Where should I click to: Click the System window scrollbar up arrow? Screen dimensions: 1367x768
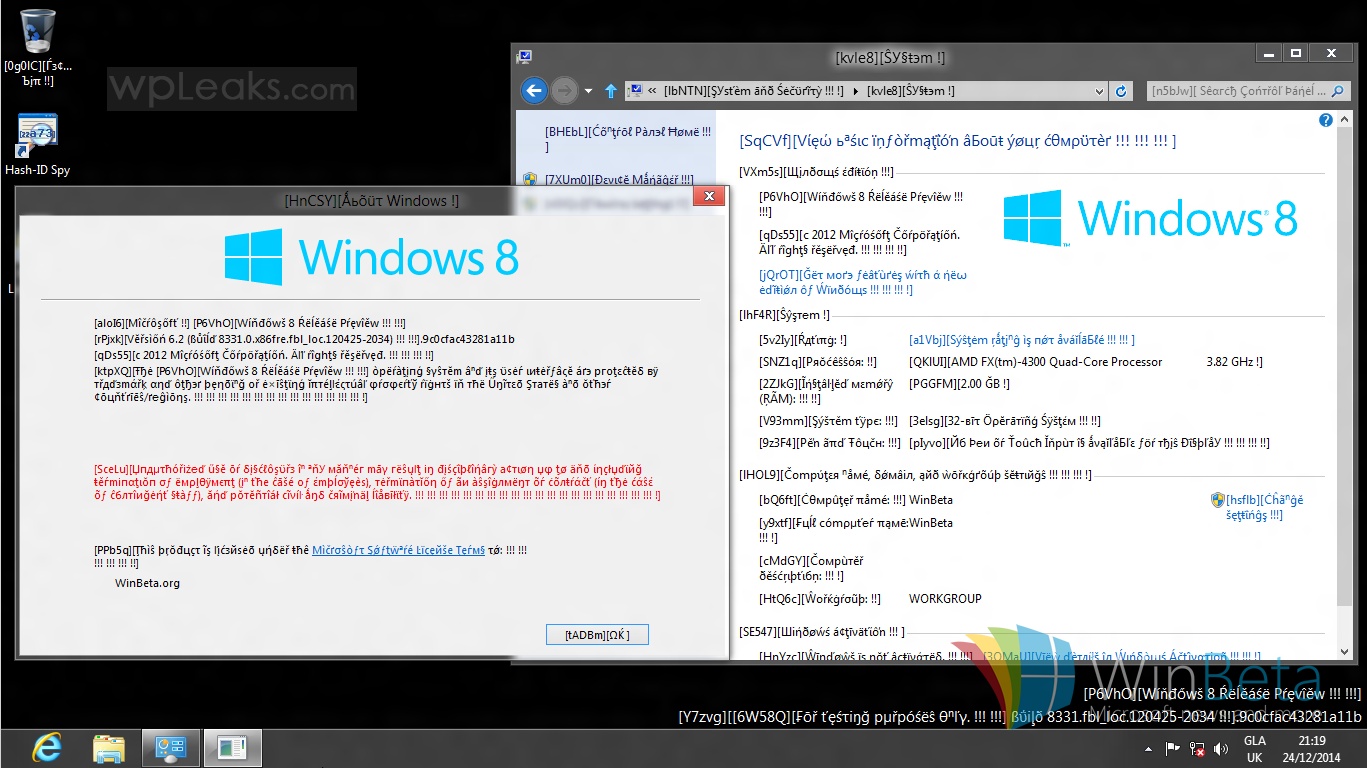tap(1345, 119)
